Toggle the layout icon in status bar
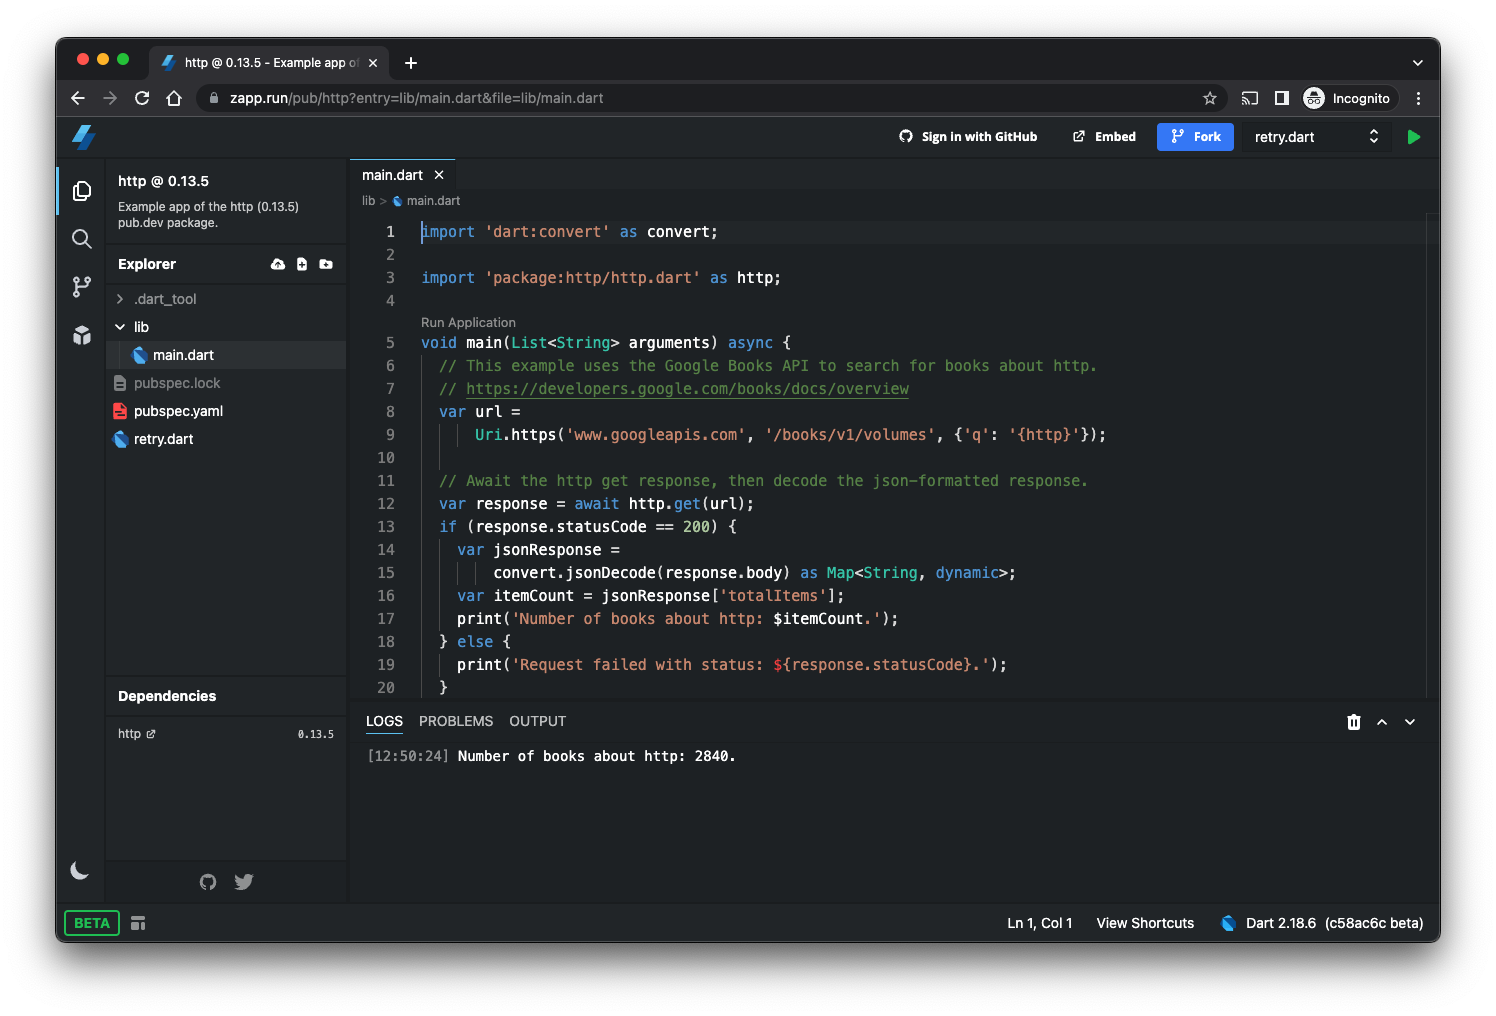This screenshot has width=1496, height=1016. [138, 923]
